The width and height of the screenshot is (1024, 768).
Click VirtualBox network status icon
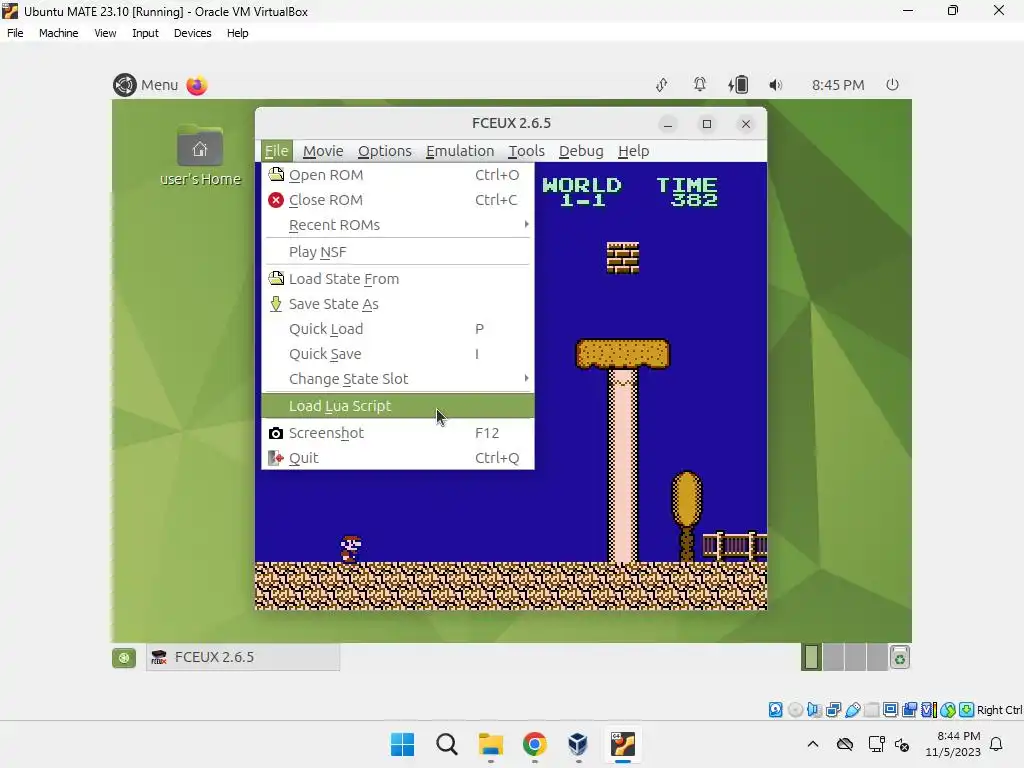pyautogui.click(x=833, y=709)
